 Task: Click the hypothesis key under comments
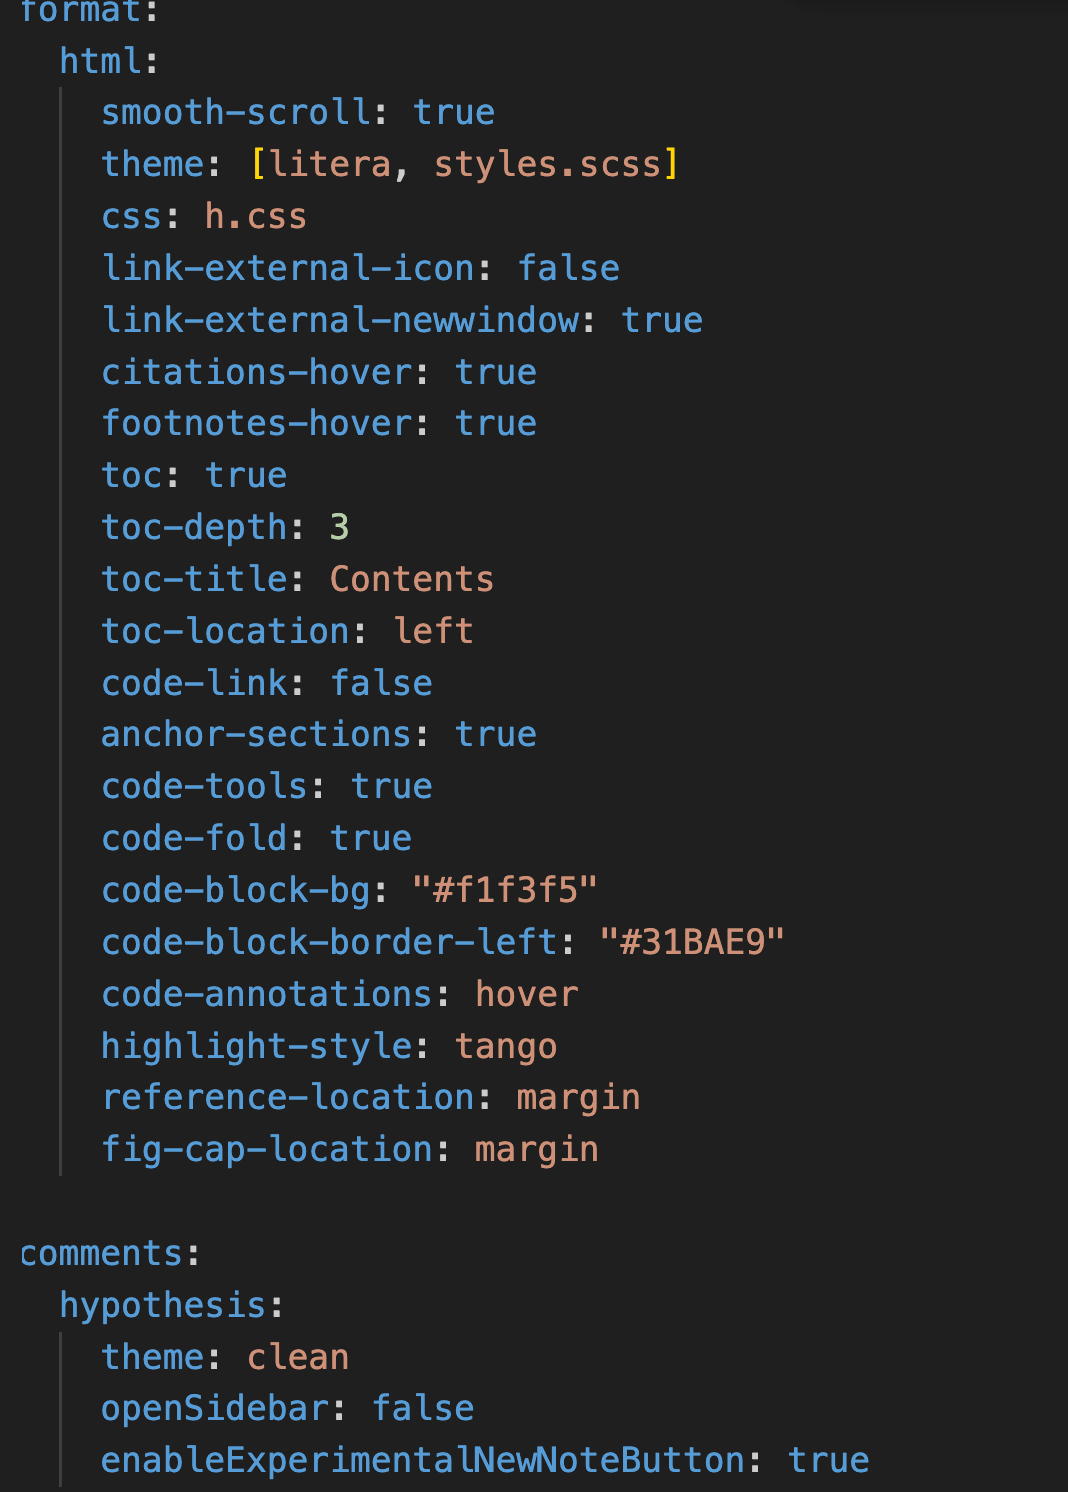coord(163,1305)
